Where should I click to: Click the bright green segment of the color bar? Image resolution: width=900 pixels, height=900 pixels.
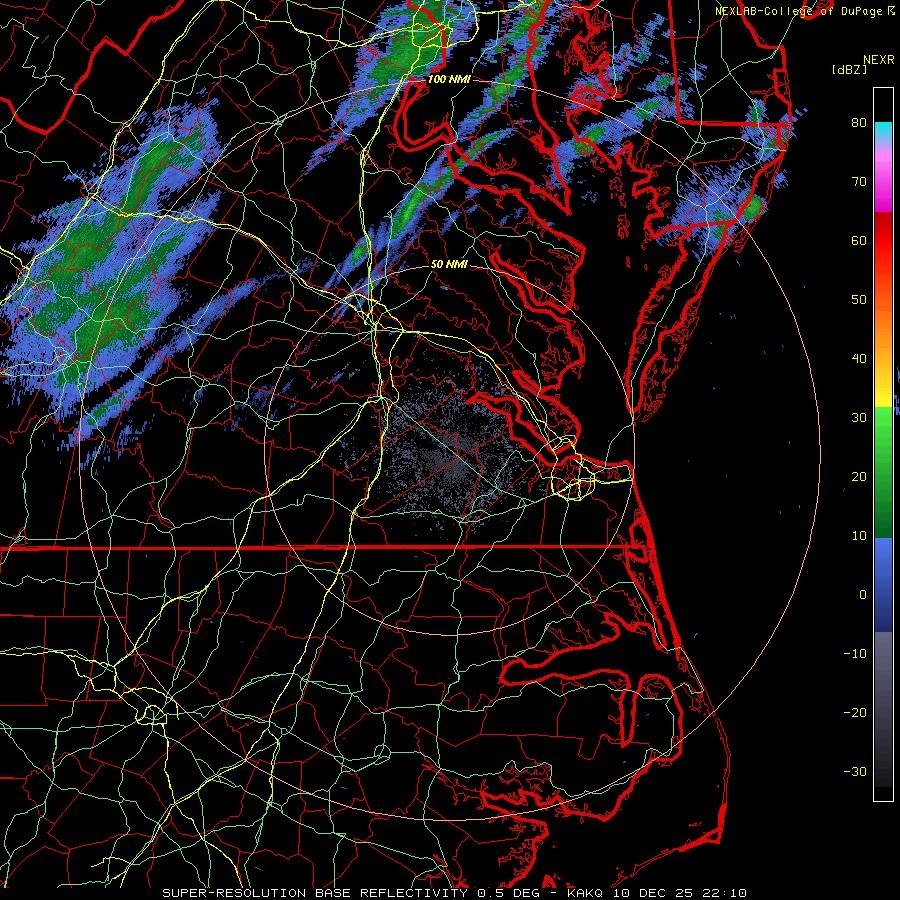click(883, 428)
